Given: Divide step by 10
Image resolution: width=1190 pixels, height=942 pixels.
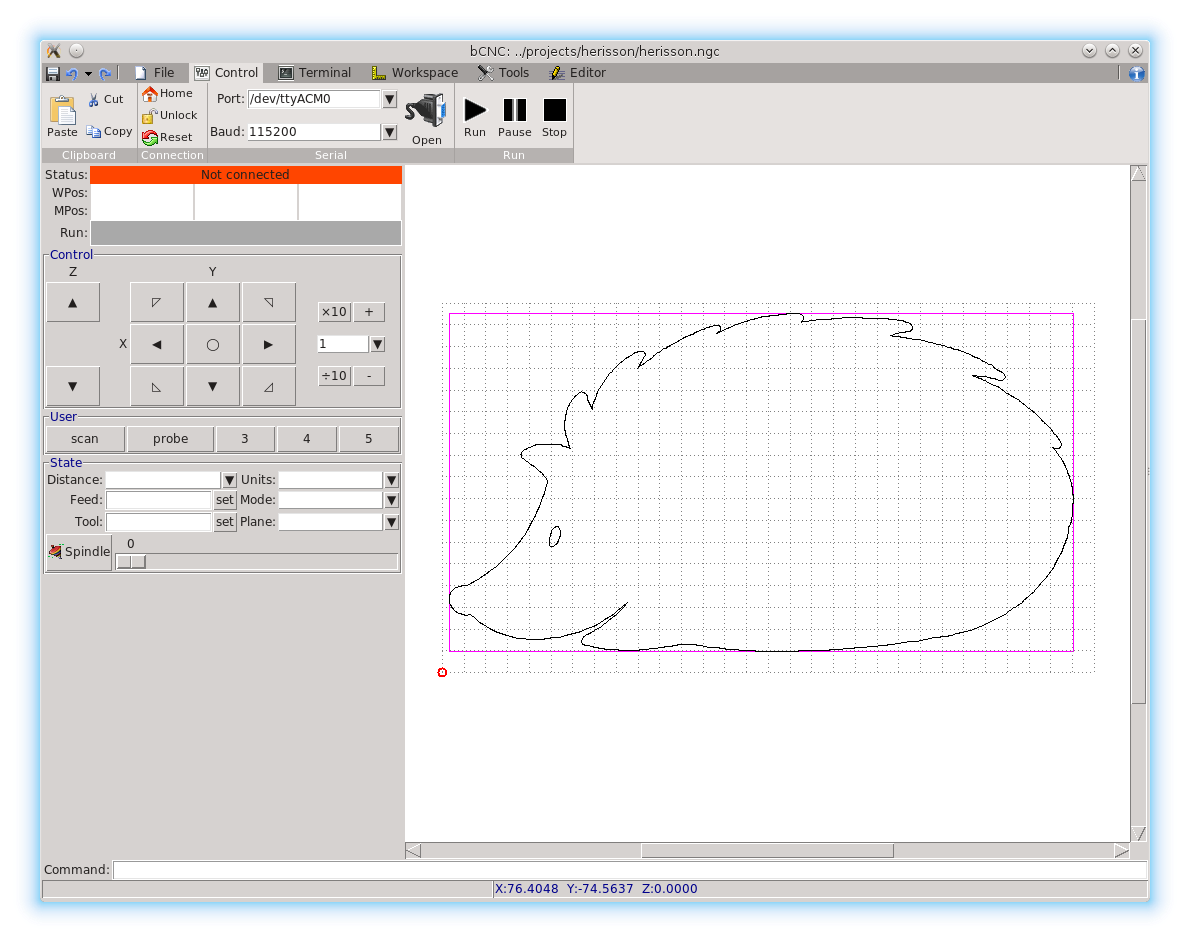Looking at the screenshot, I should [x=334, y=376].
